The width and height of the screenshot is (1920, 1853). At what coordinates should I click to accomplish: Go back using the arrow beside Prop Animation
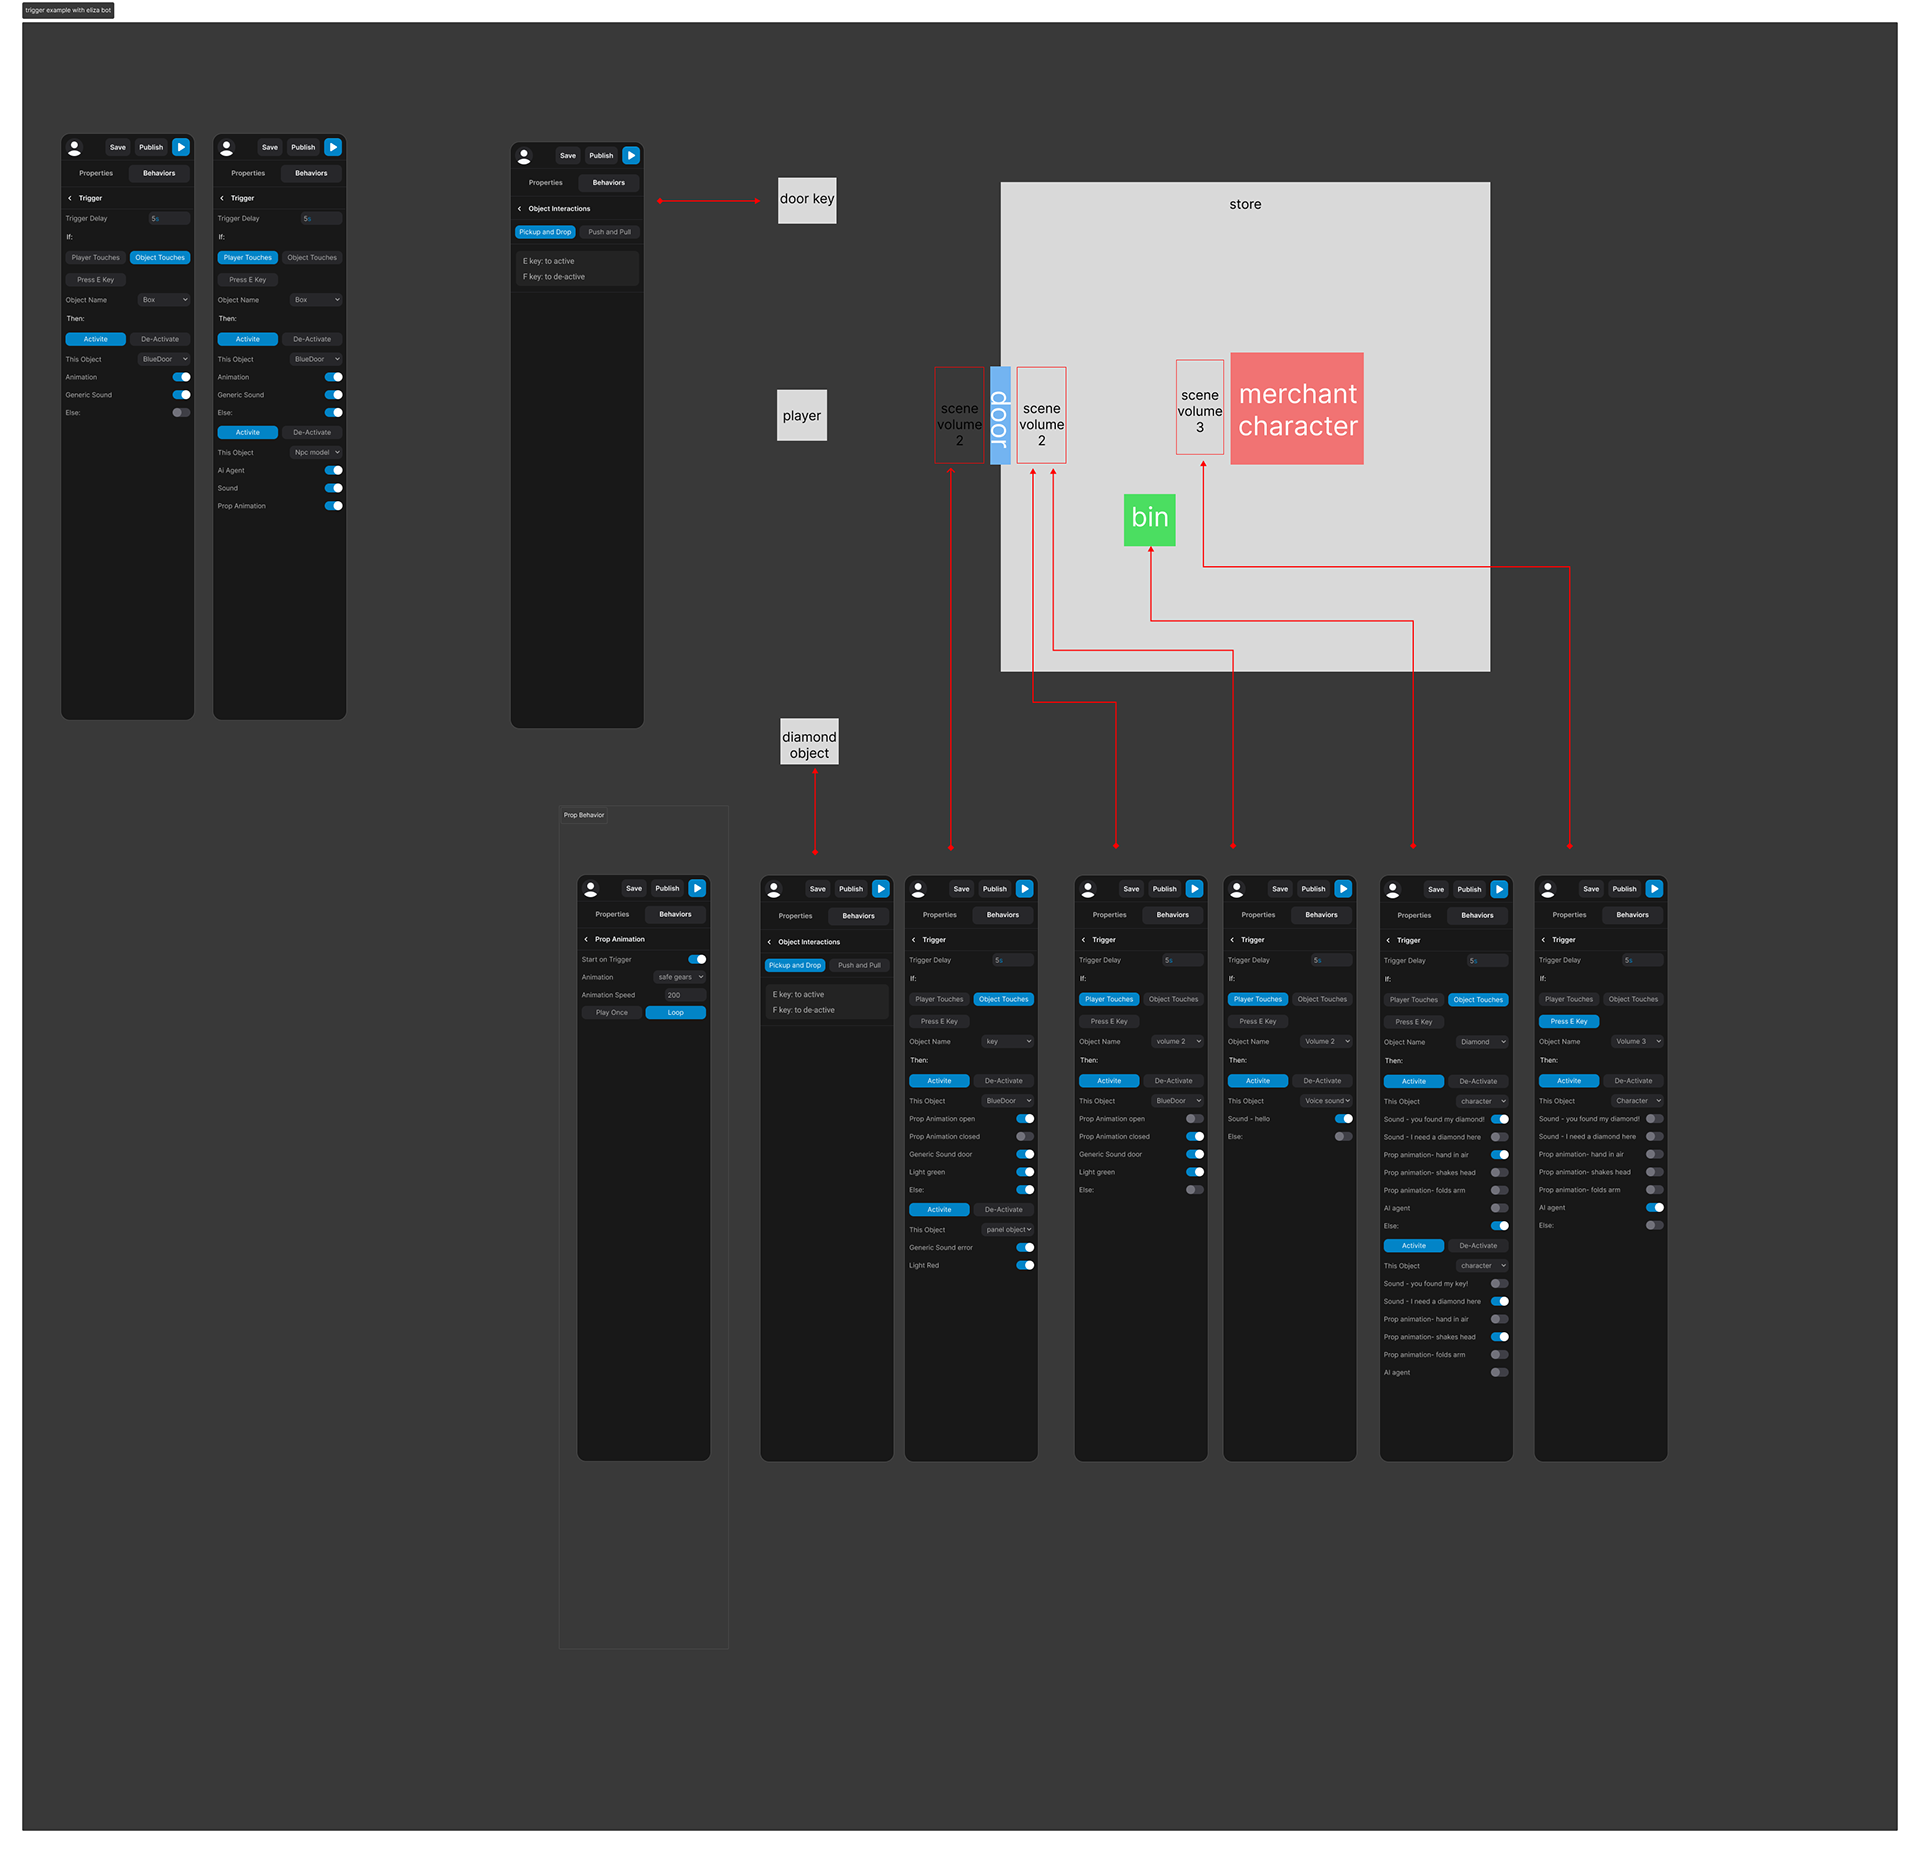tap(586, 939)
